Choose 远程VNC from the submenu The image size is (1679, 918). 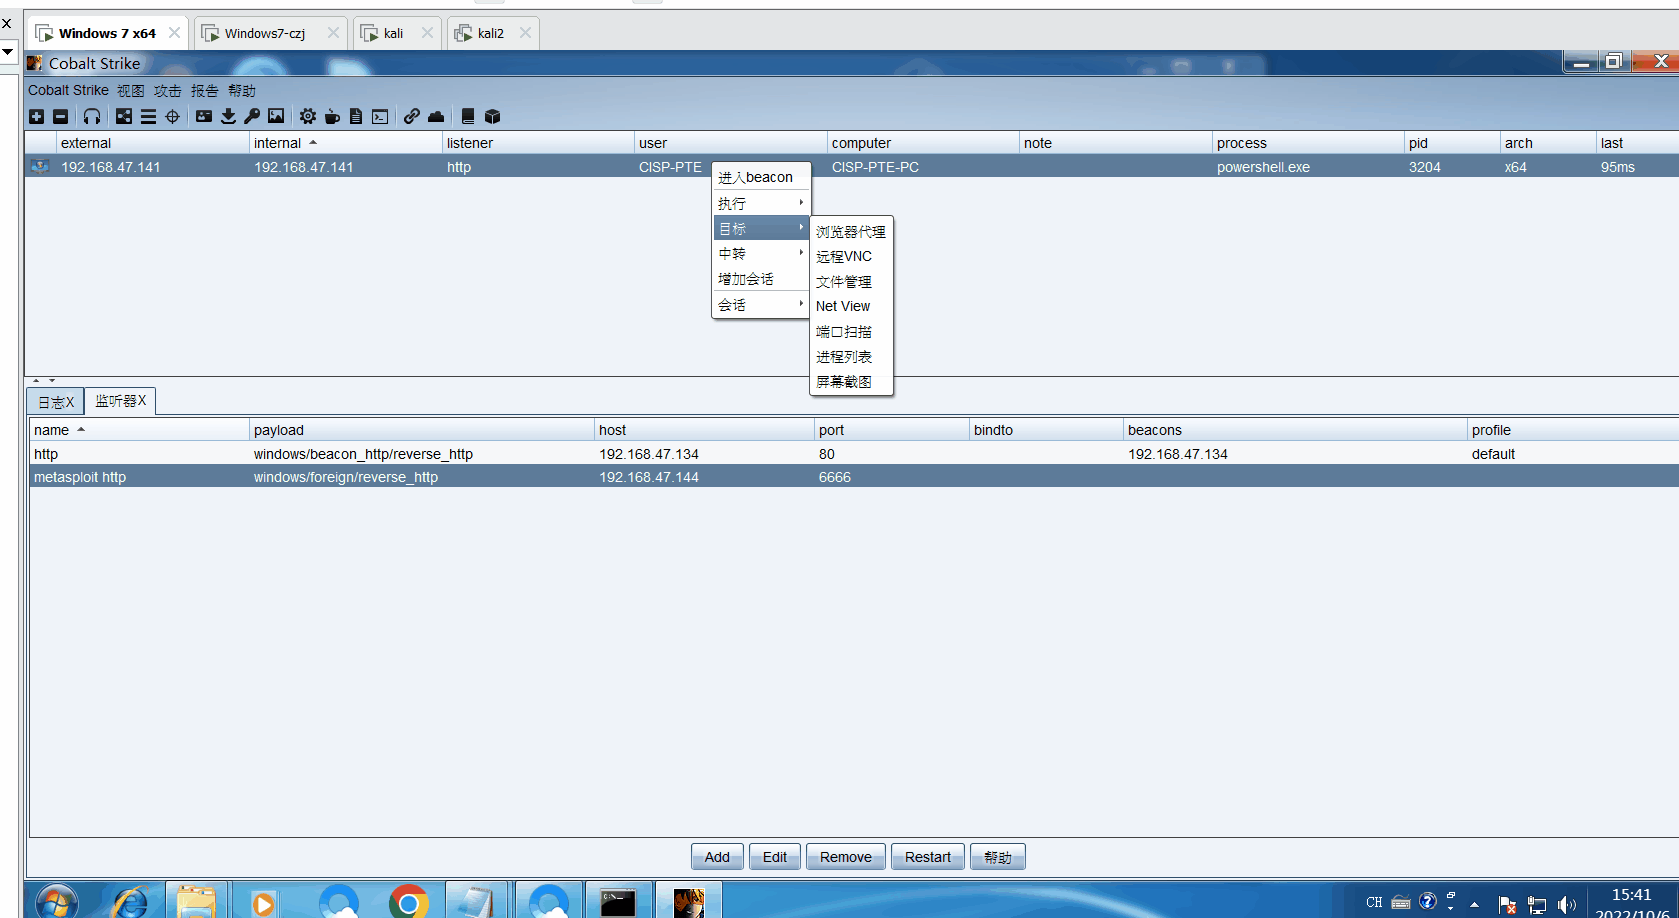pos(851,256)
